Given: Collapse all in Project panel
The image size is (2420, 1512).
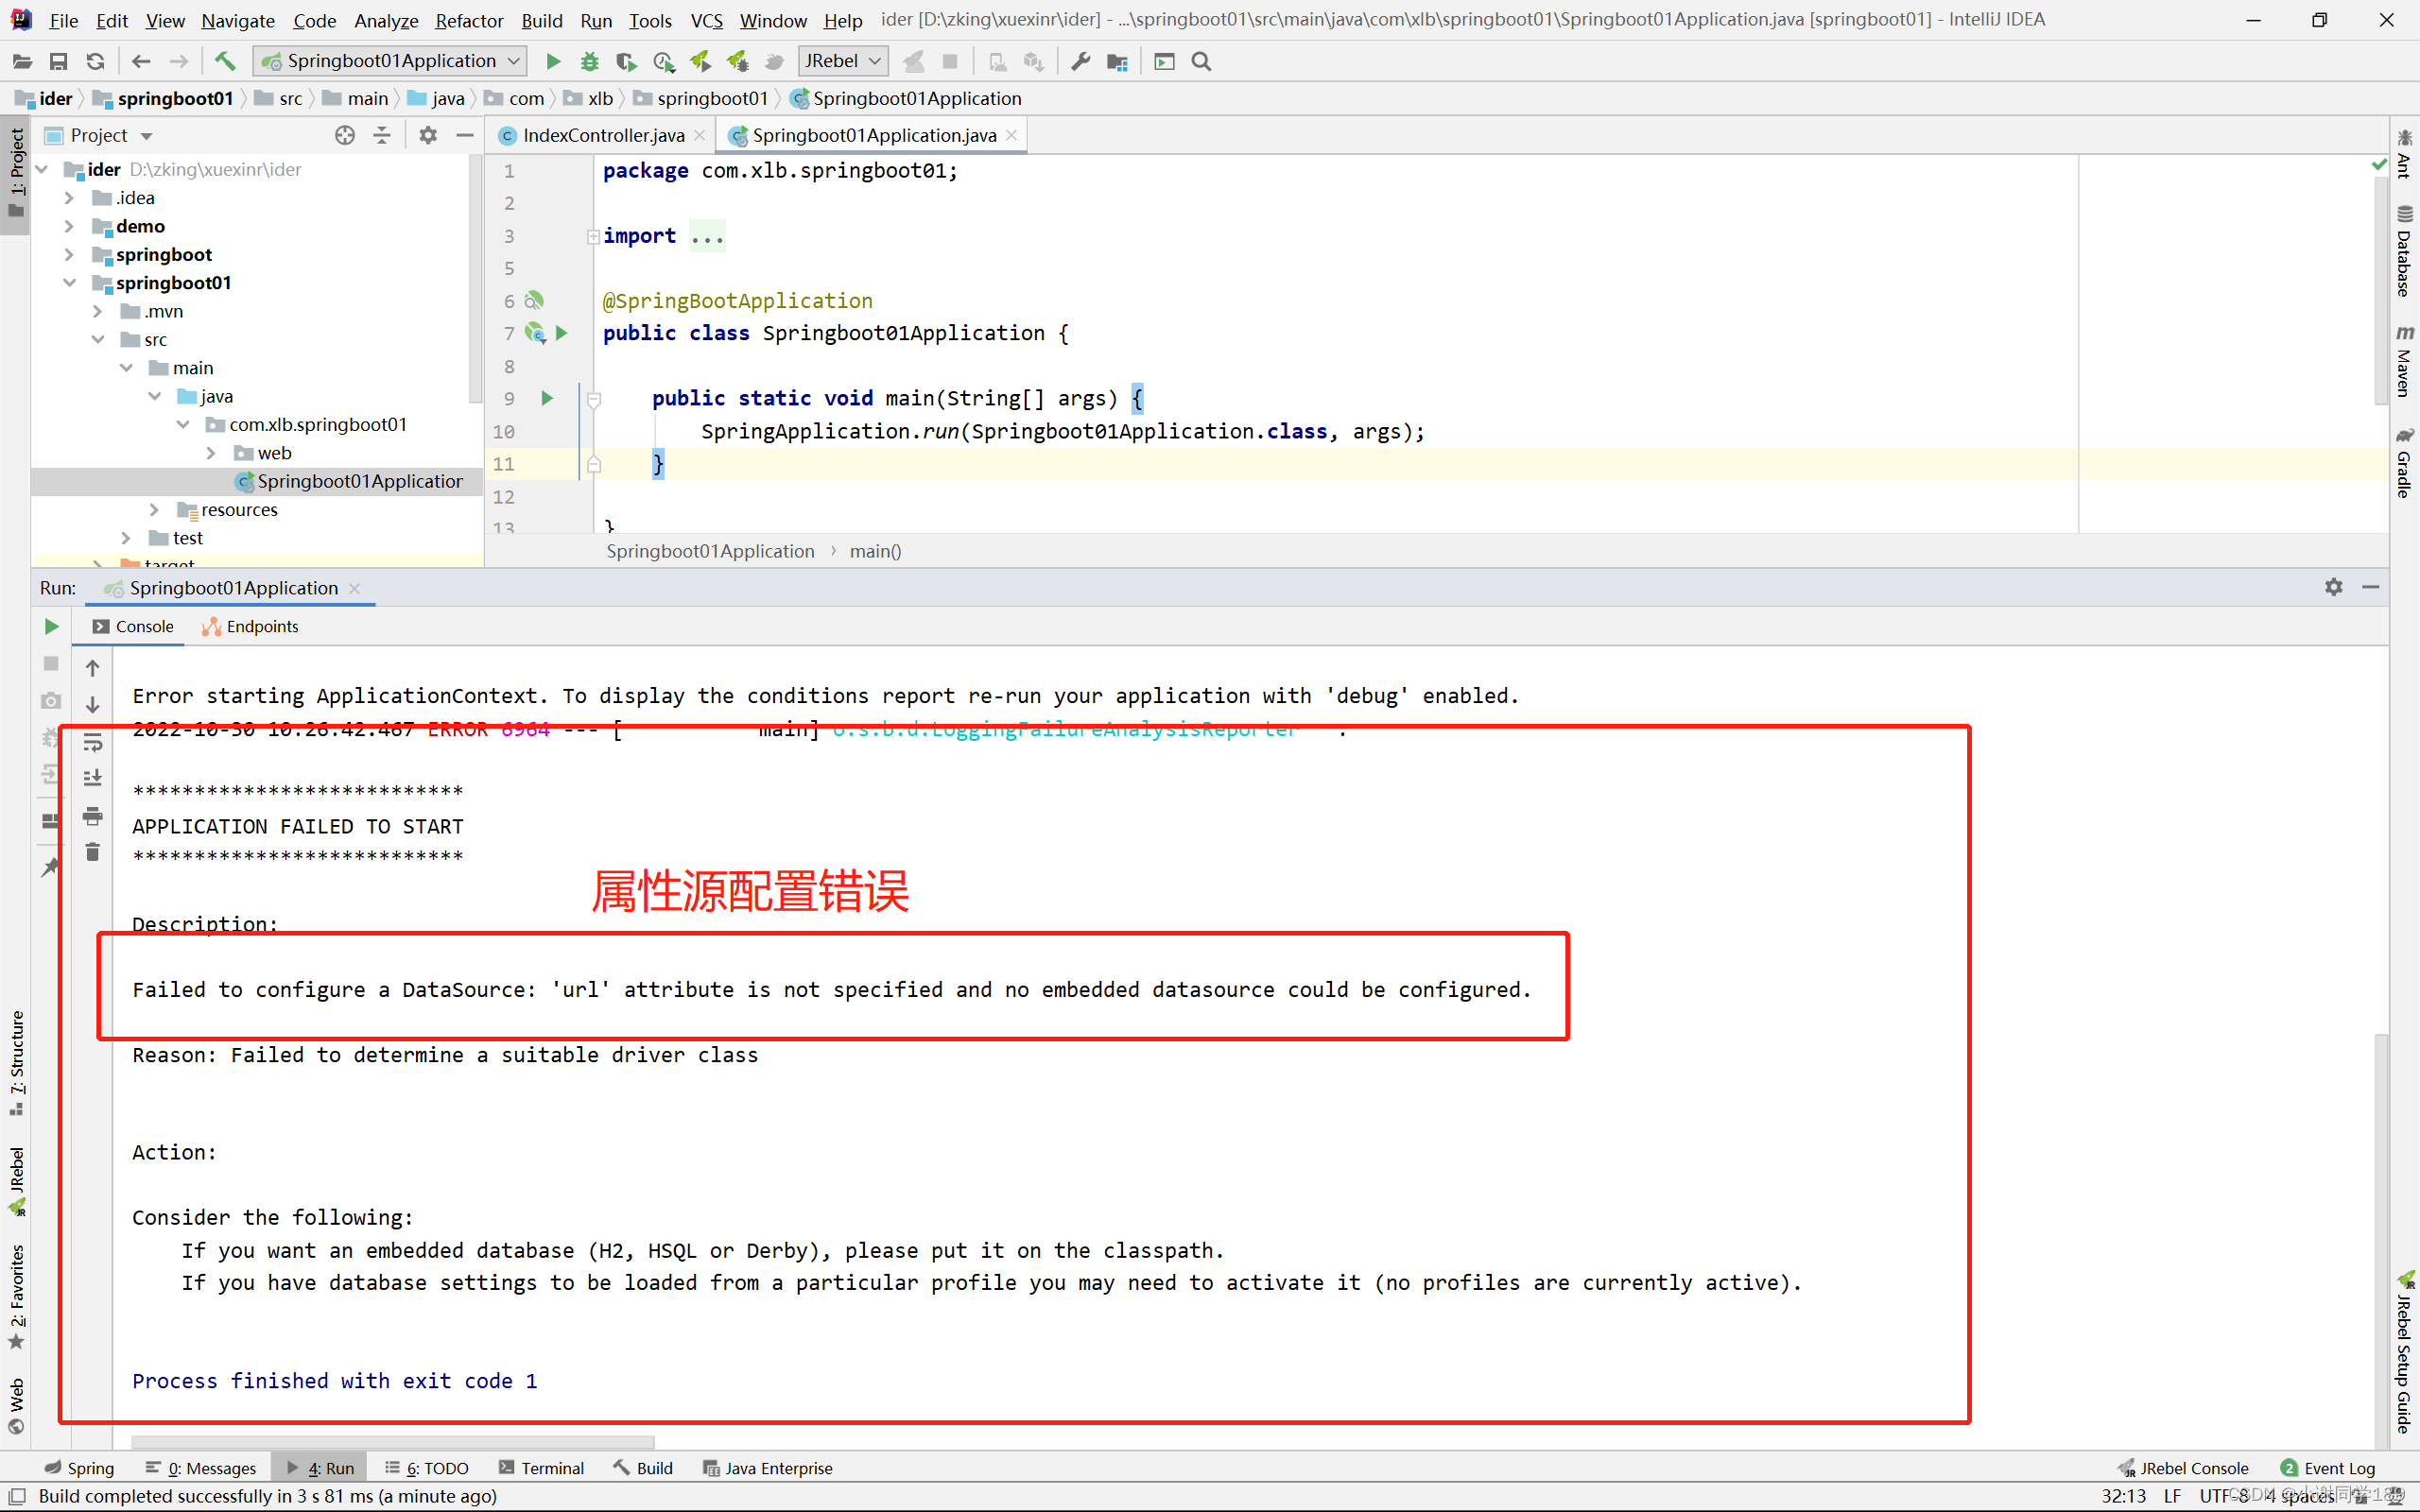Looking at the screenshot, I should point(382,135).
